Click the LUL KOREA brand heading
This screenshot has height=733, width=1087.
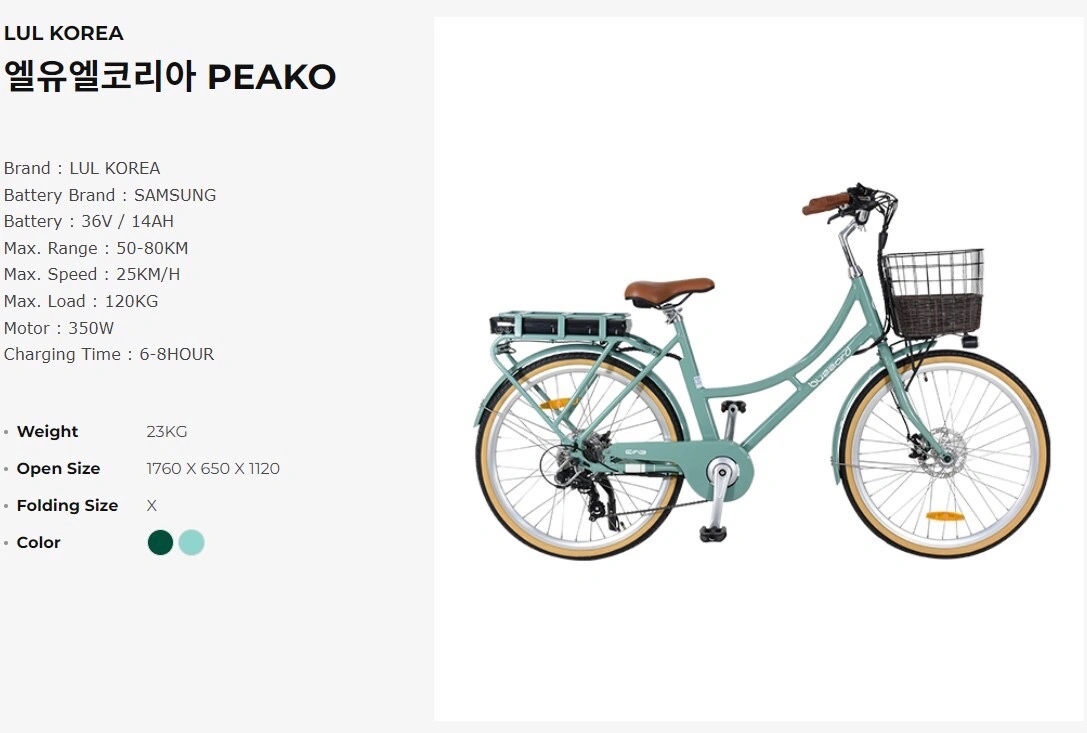click(x=64, y=33)
